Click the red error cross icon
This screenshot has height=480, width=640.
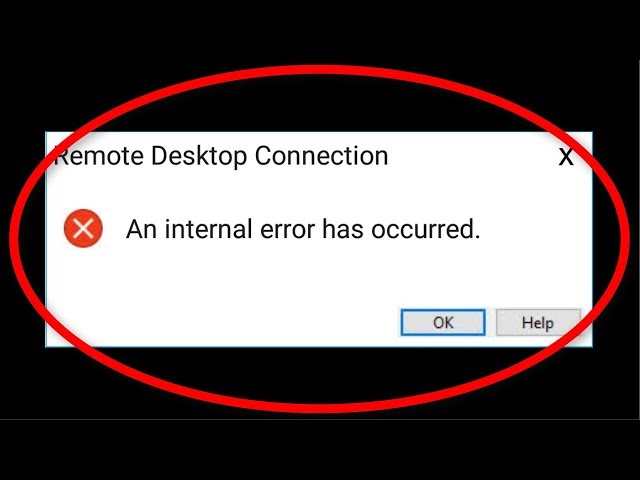pos(83,228)
